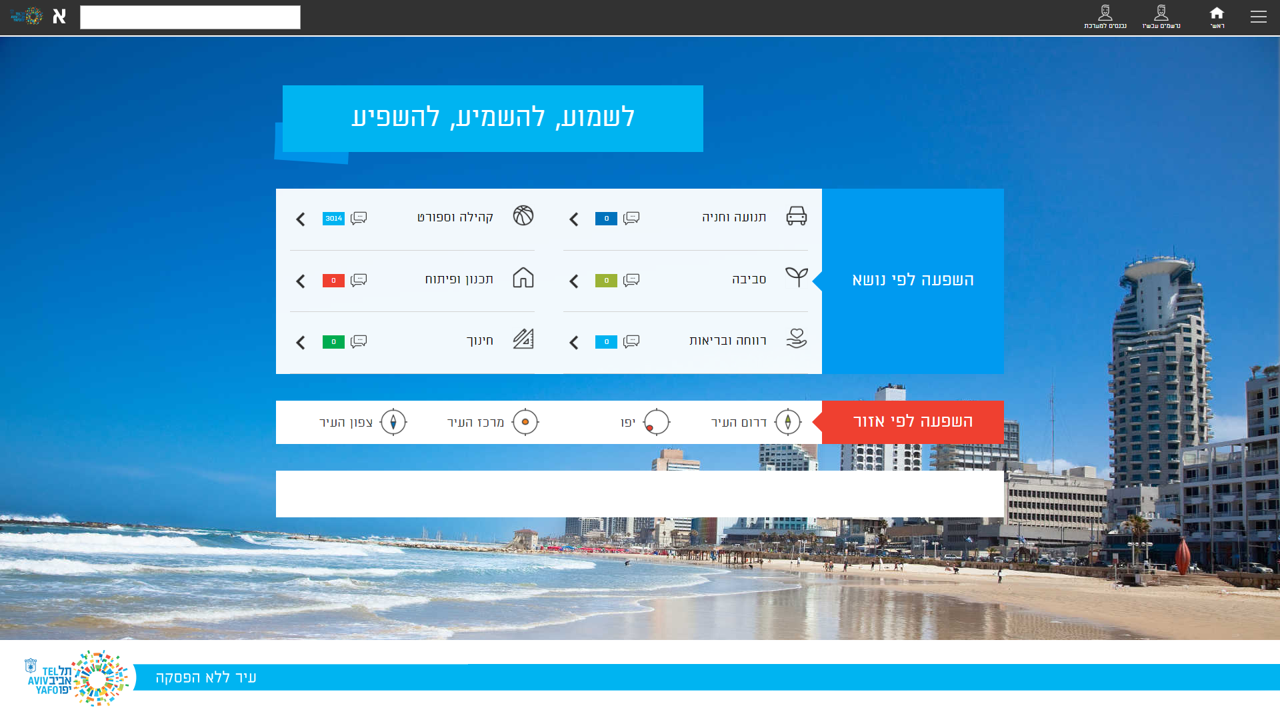1280x720 pixels.
Task: Click the compass icon for city center
Action: [x=525, y=422]
